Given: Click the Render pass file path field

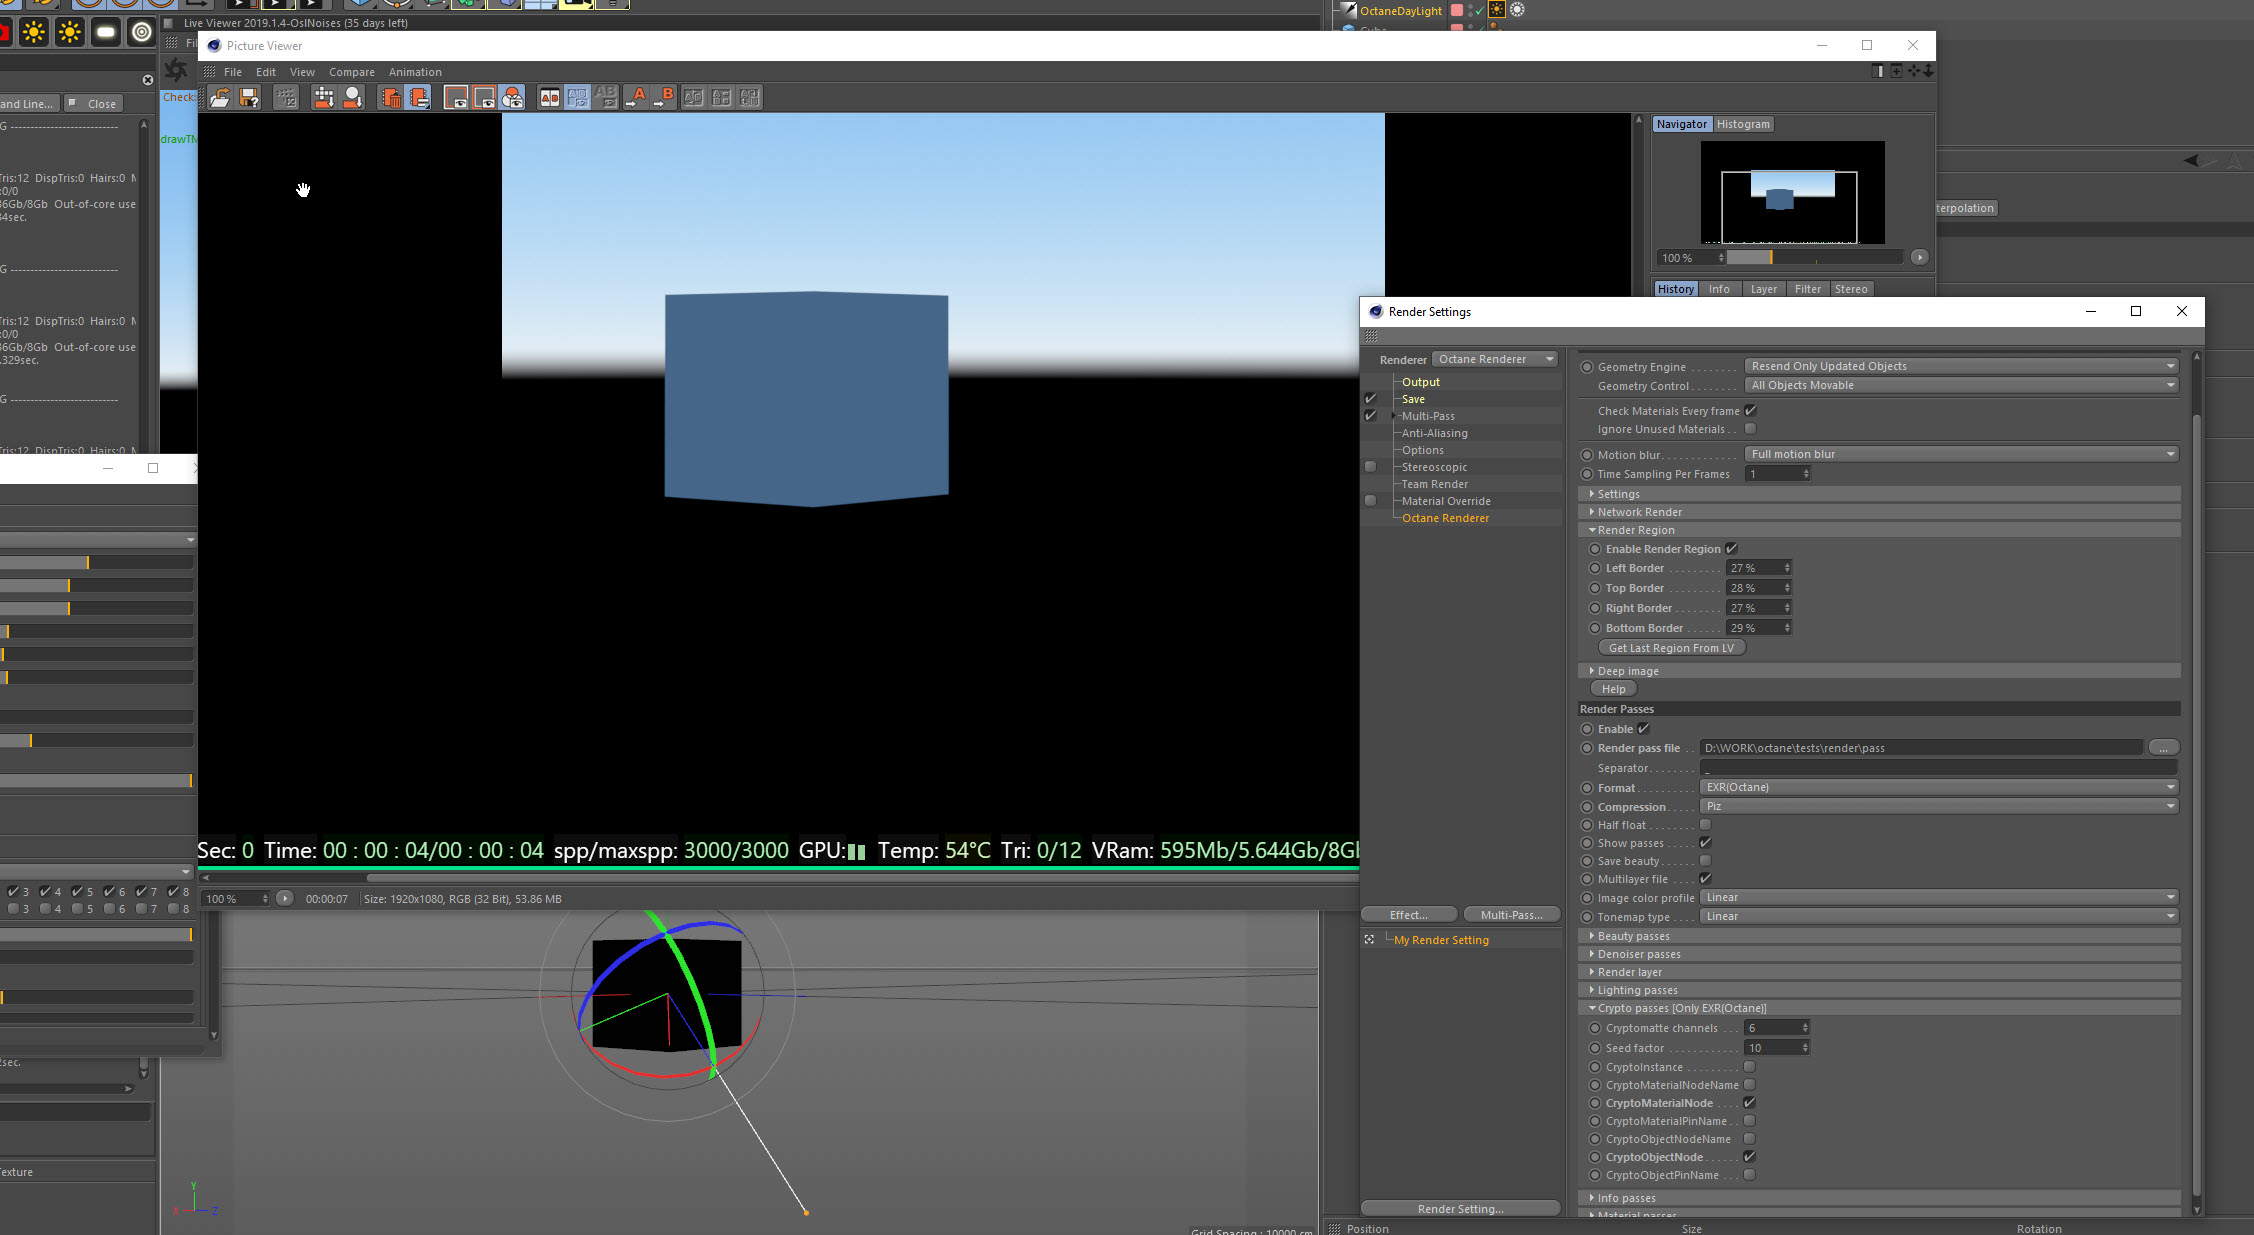Looking at the screenshot, I should click(1920, 748).
